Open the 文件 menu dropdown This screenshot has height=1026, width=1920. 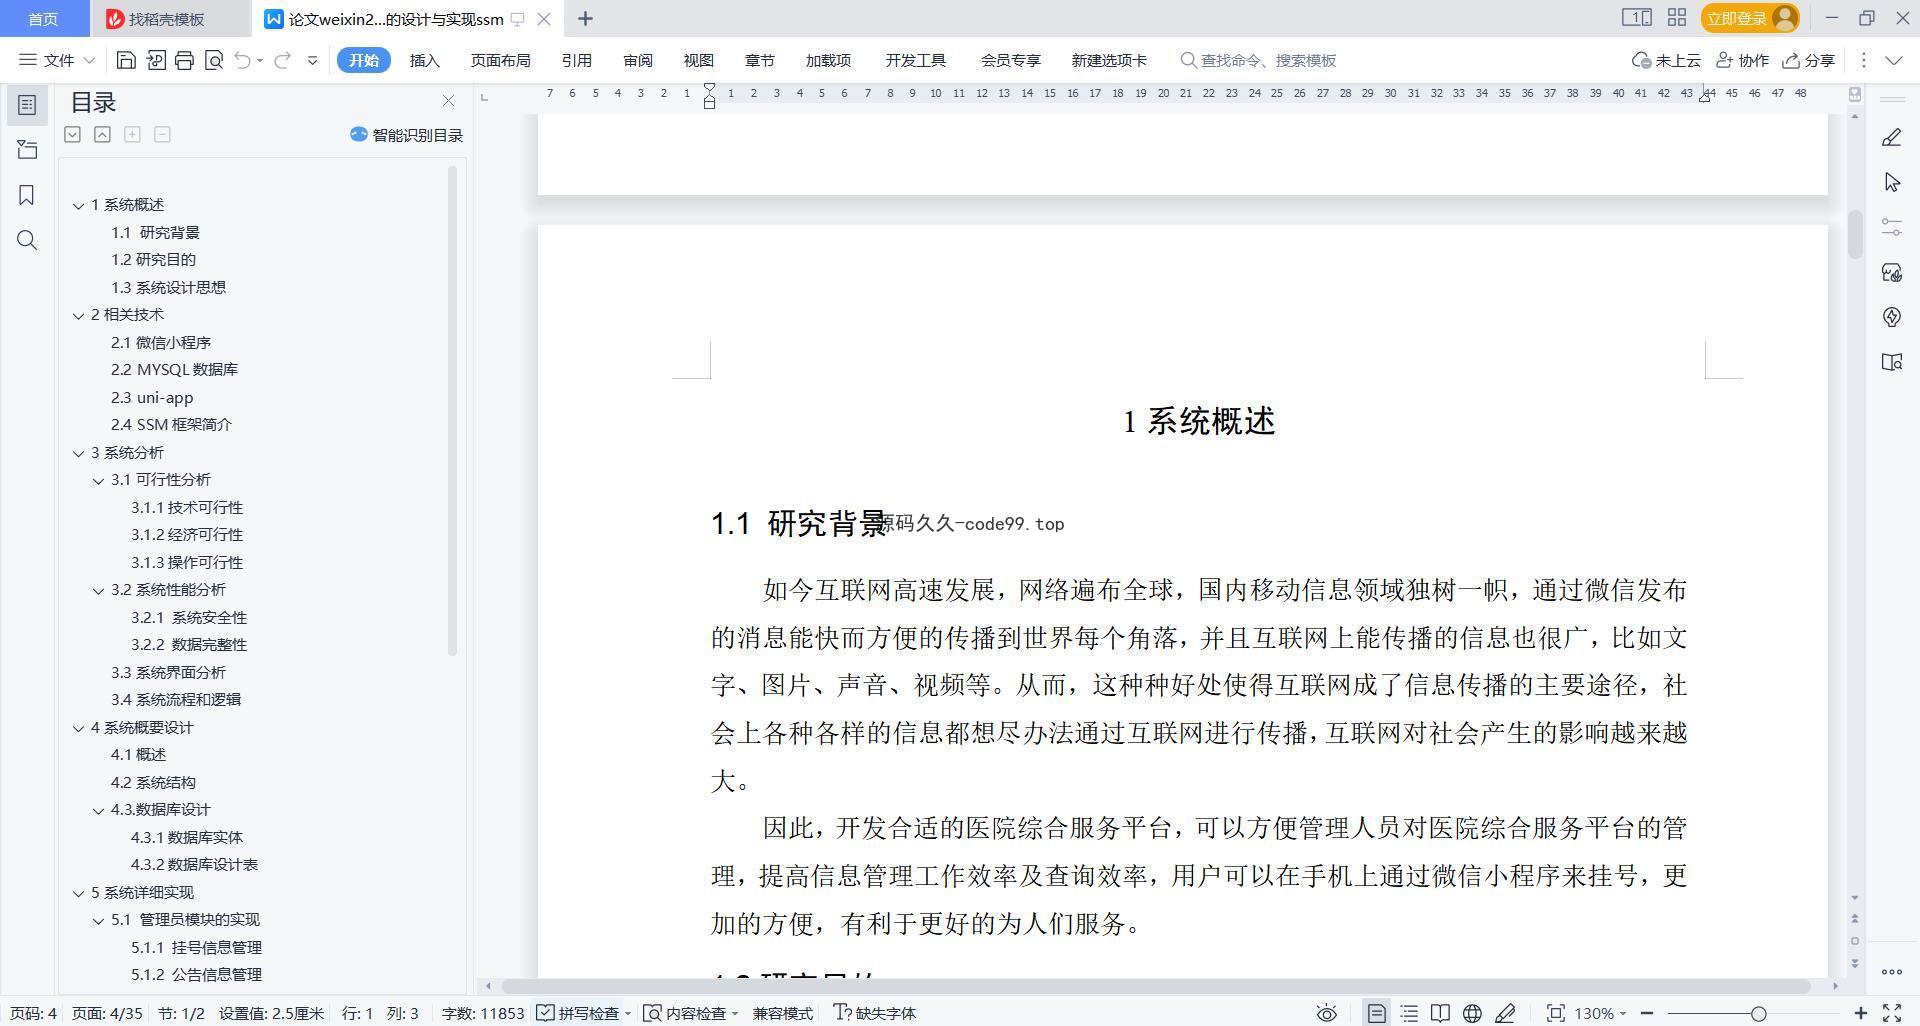(x=57, y=60)
